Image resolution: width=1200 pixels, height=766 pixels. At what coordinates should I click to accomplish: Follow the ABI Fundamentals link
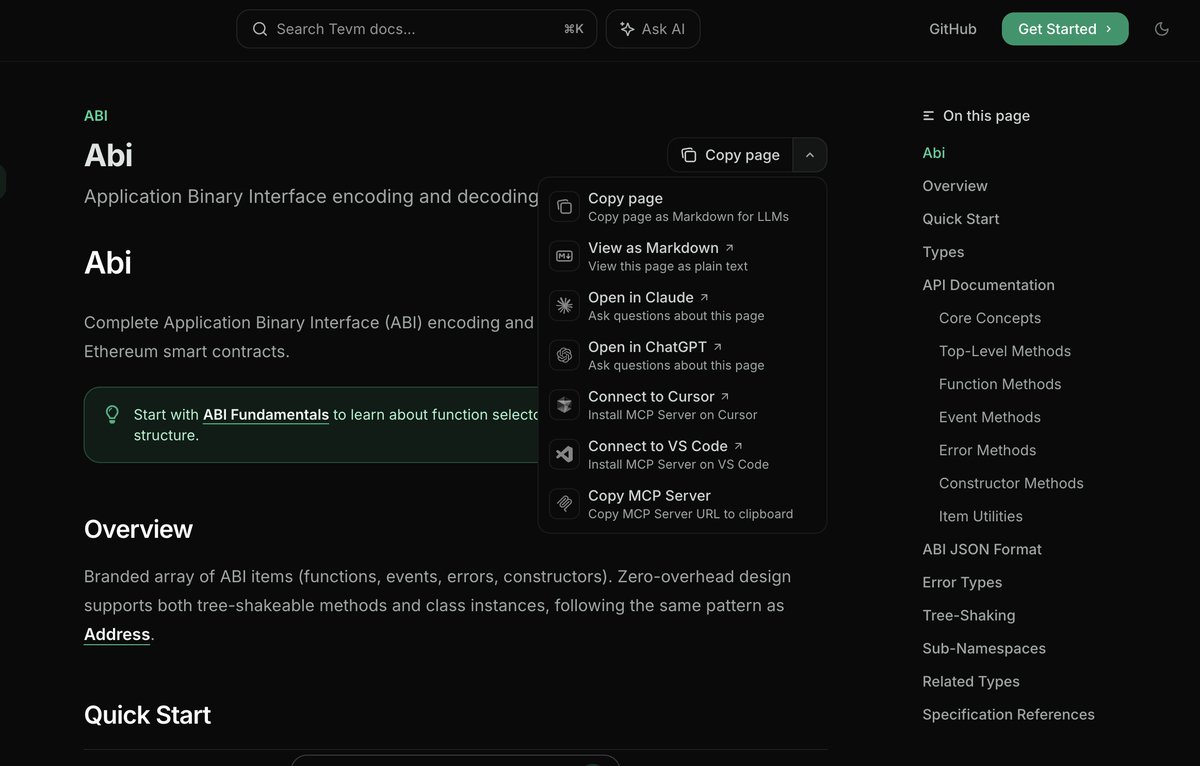(x=266, y=414)
